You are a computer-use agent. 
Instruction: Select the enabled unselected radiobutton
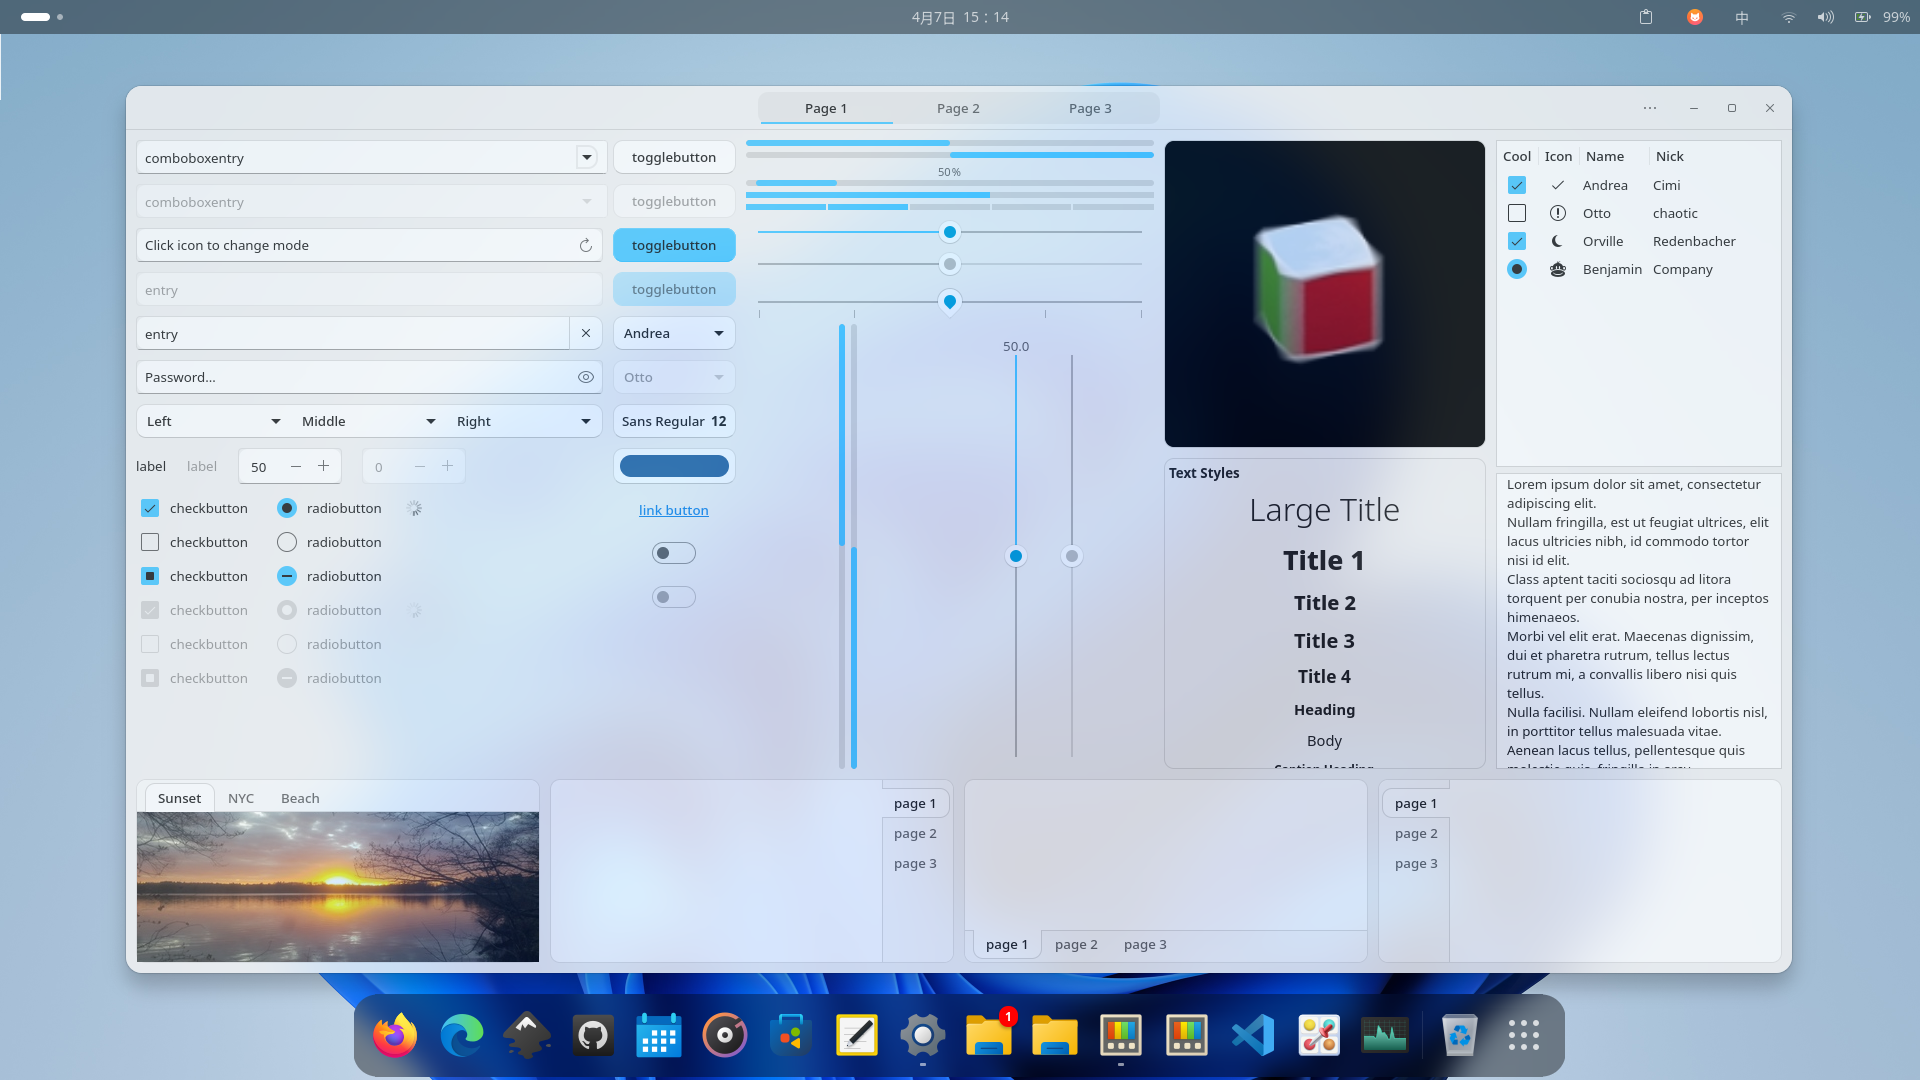point(287,542)
